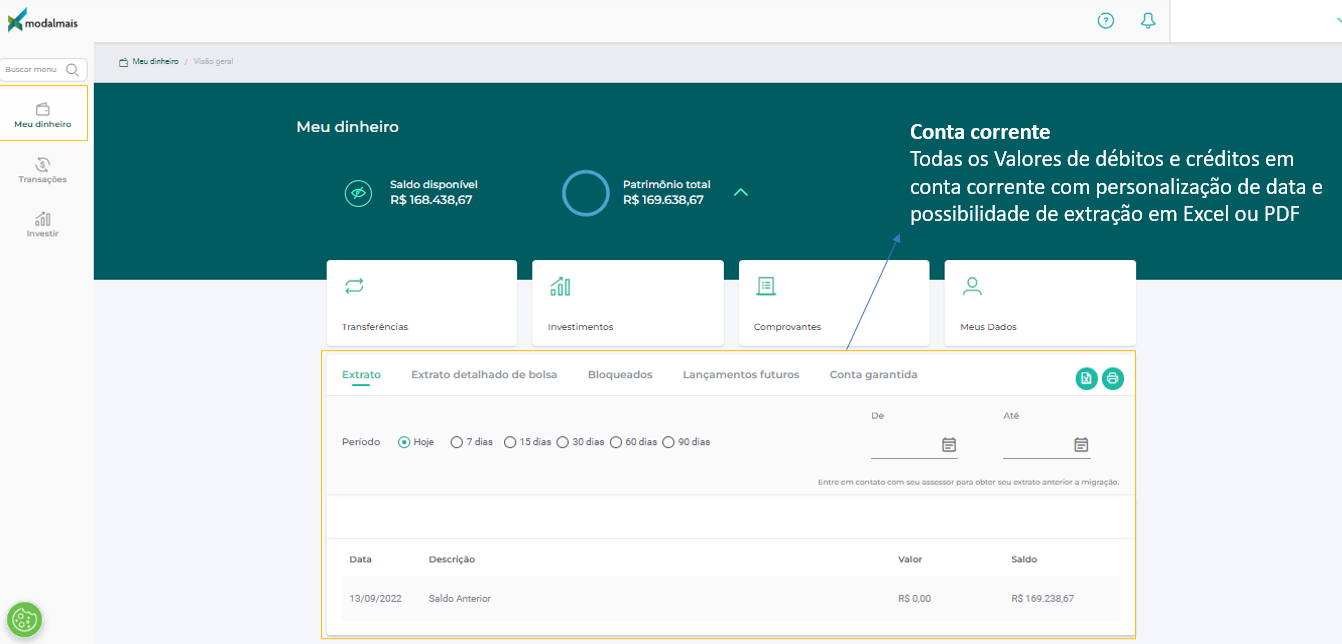Click the search magnifier in Buscar menu
Image resolution: width=1342 pixels, height=644 pixels.
pyautogui.click(x=72, y=70)
